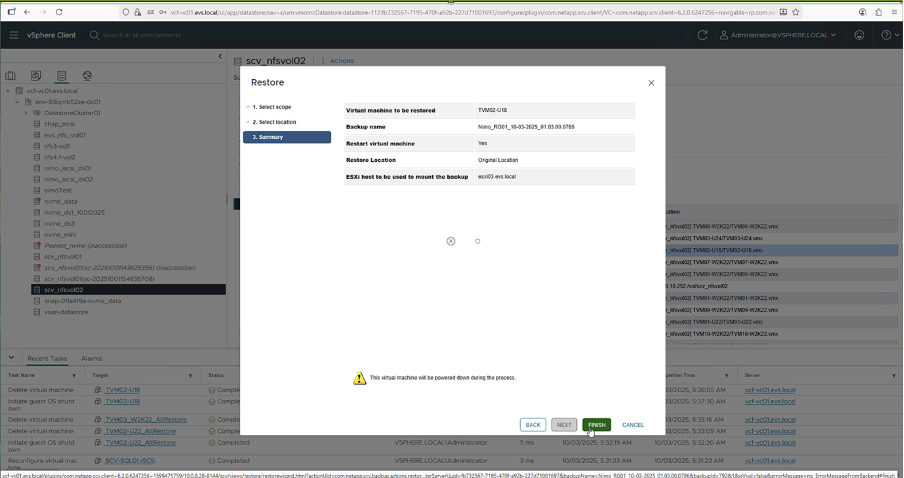Close the Restore dialog with X

tap(651, 83)
